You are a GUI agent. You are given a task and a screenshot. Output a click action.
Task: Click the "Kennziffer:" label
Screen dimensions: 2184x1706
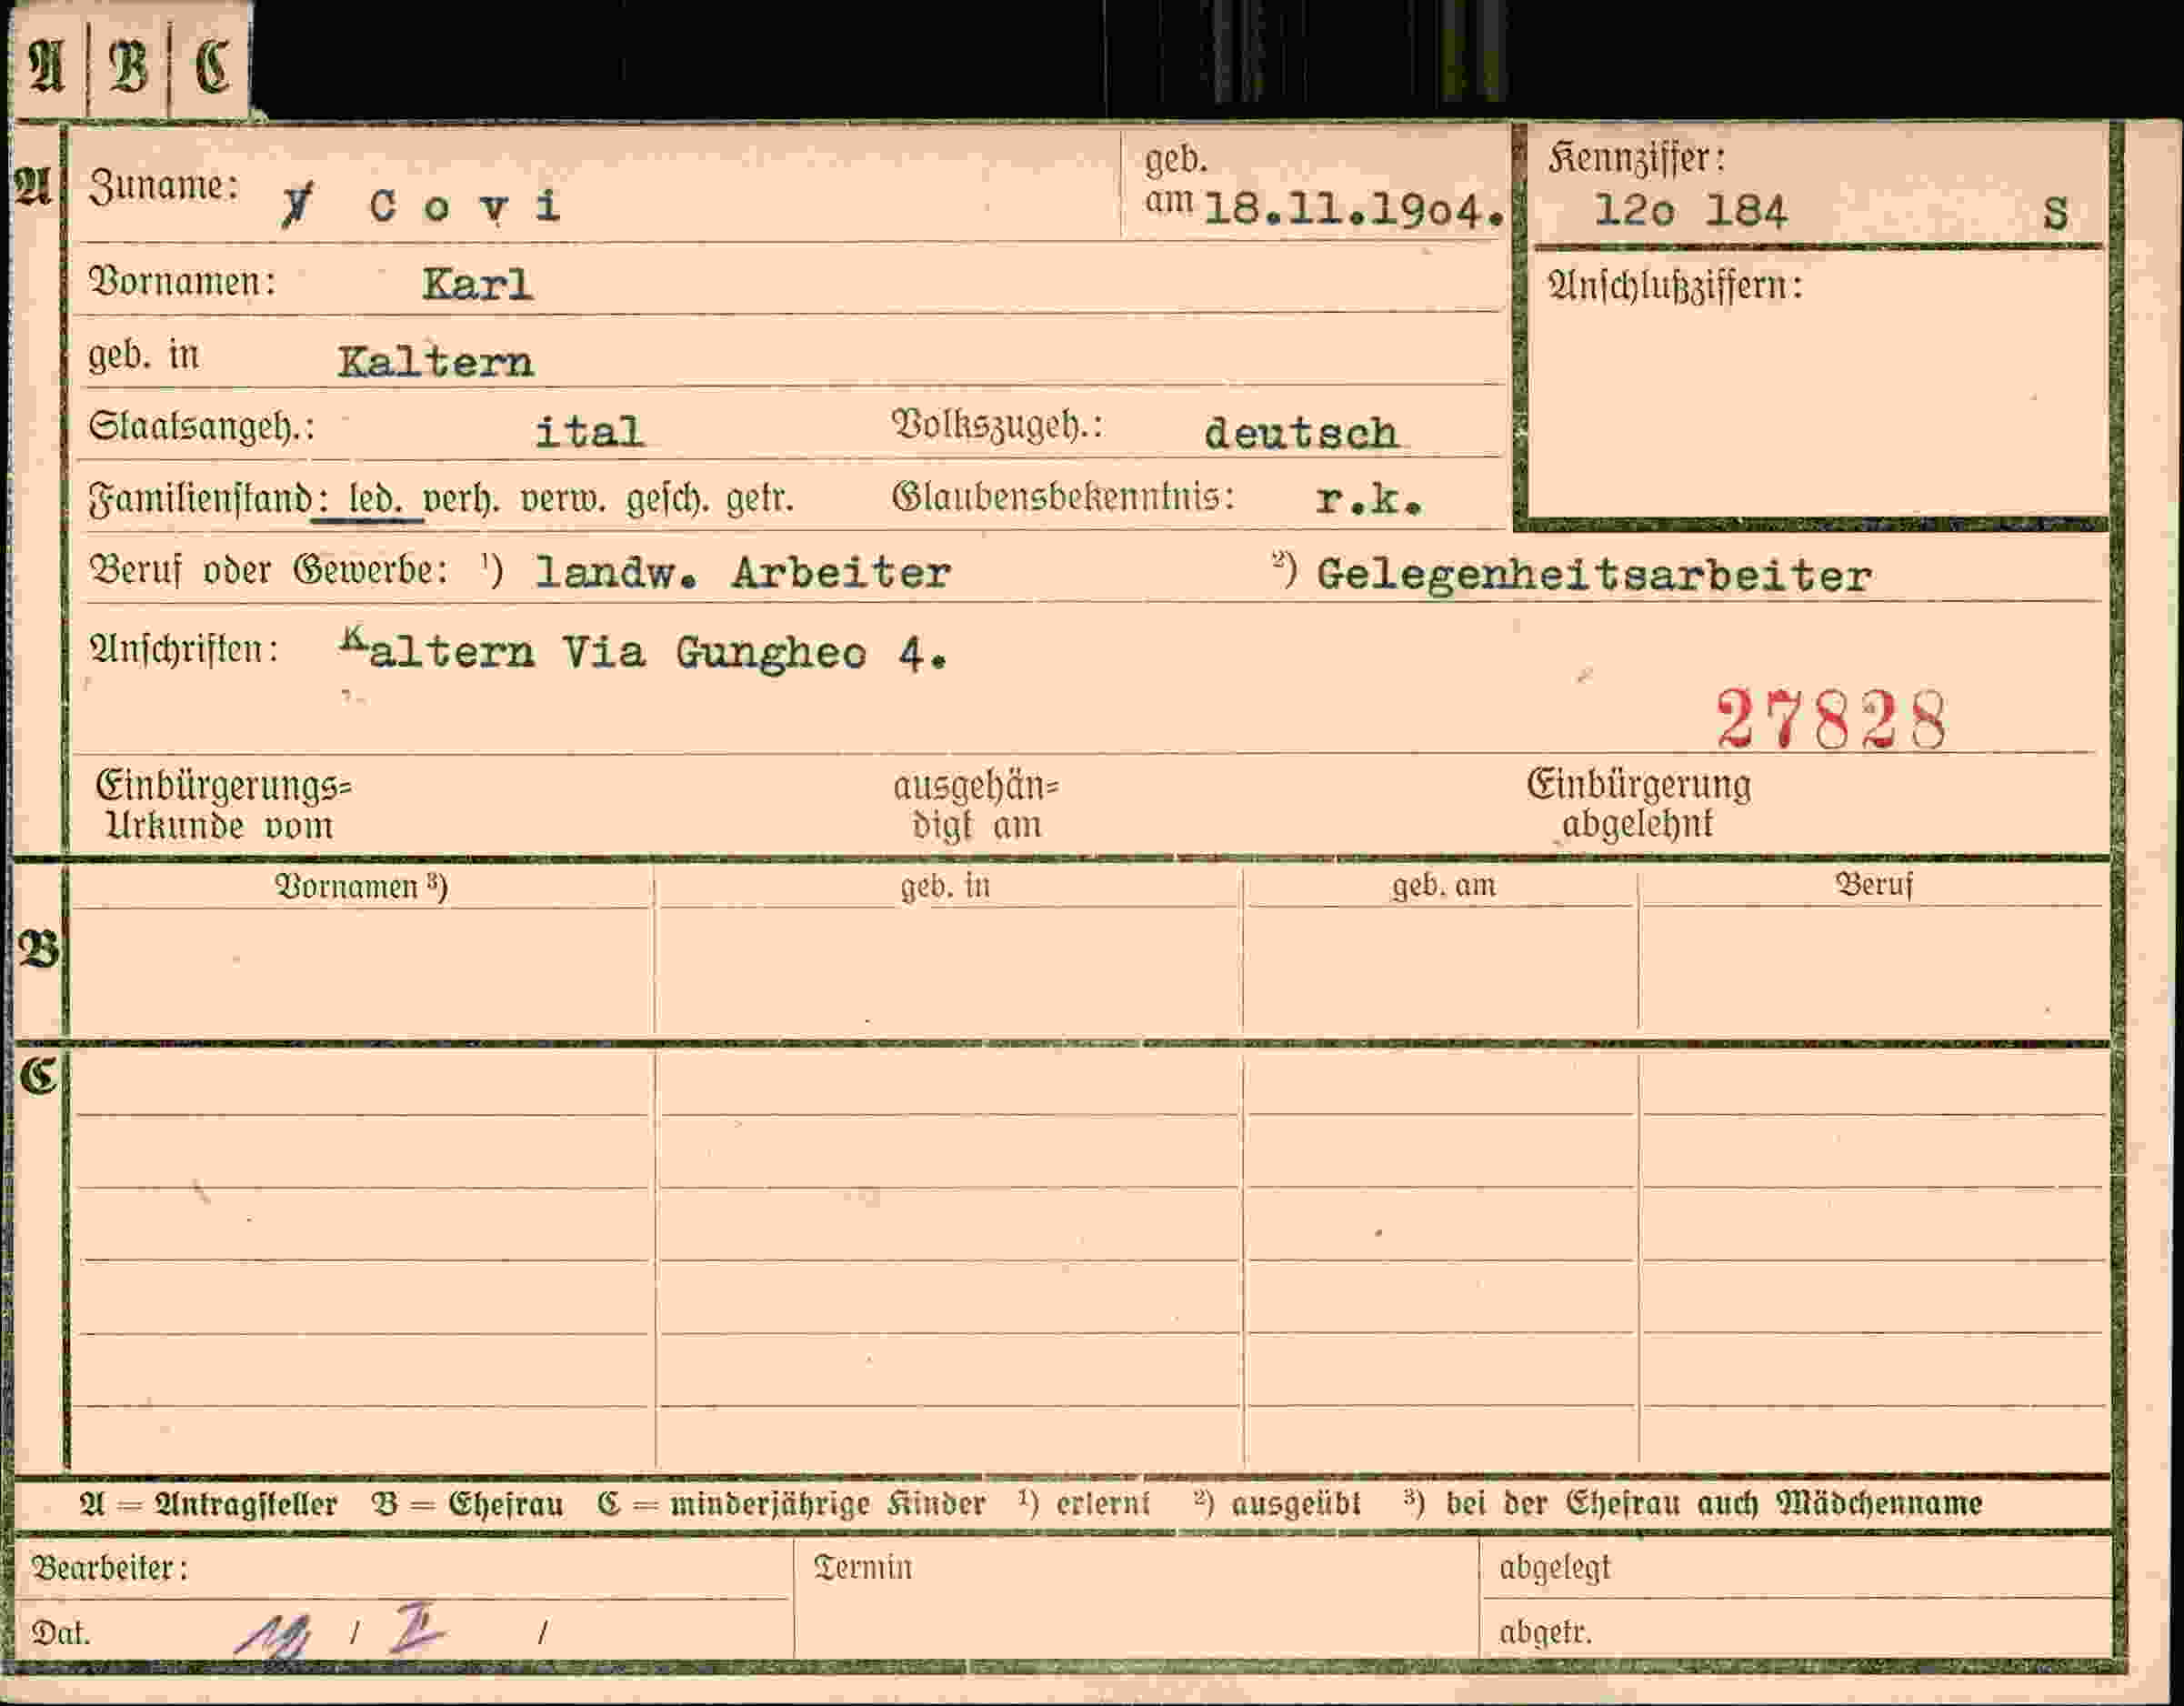pos(1636,159)
